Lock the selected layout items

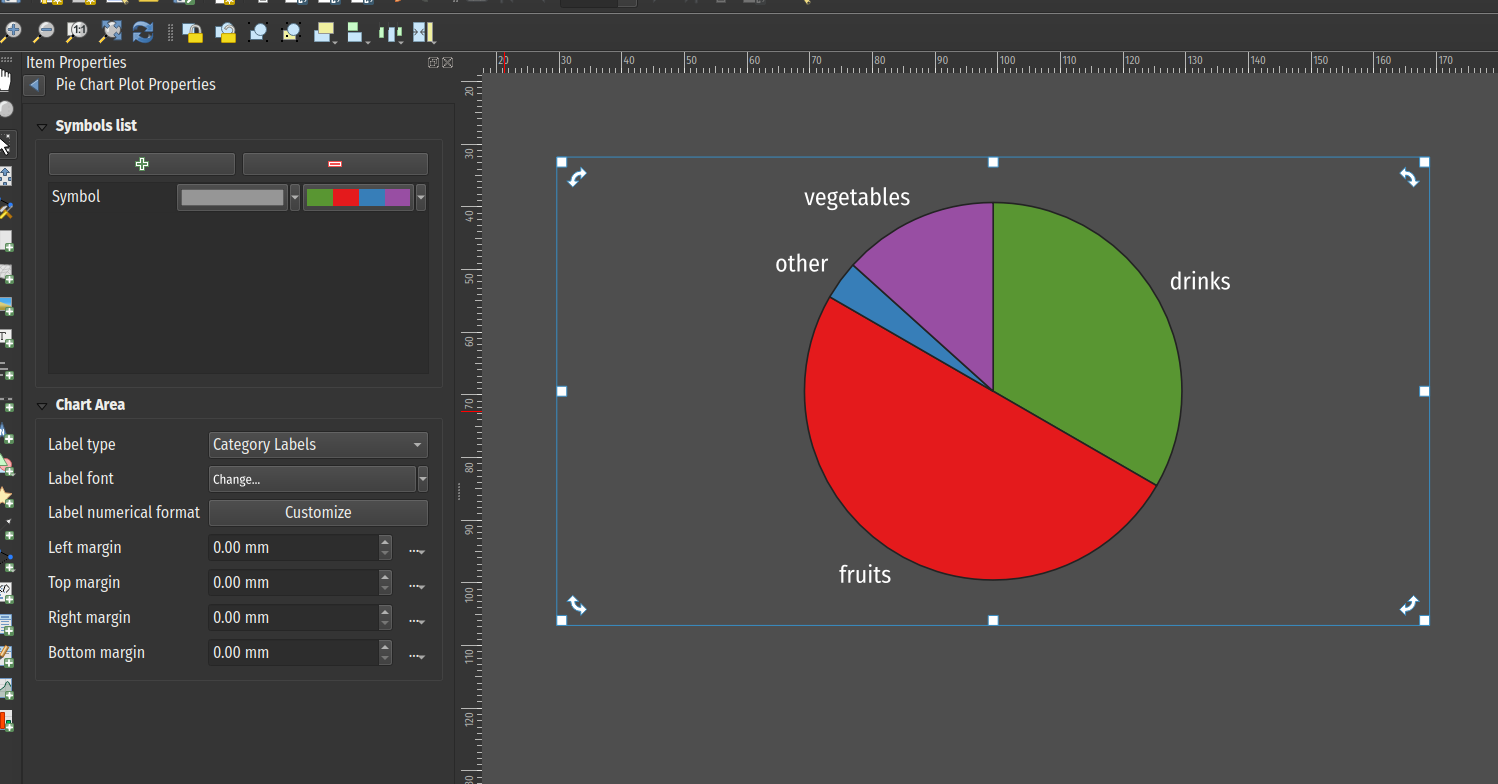point(192,33)
